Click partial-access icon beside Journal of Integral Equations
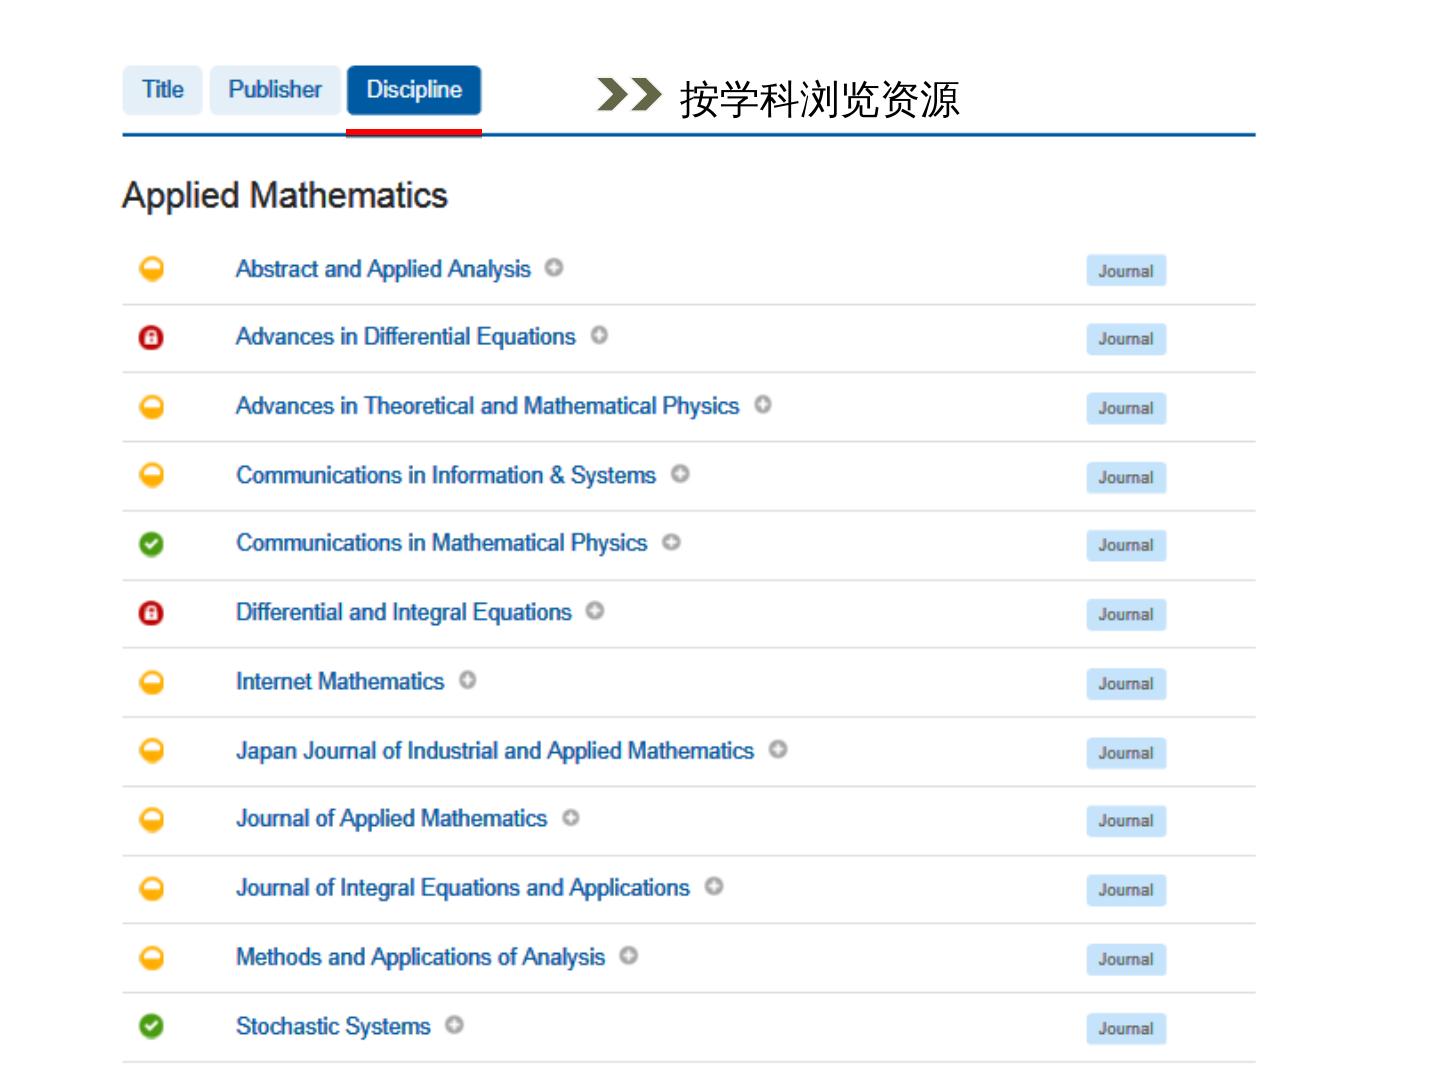 (x=151, y=888)
